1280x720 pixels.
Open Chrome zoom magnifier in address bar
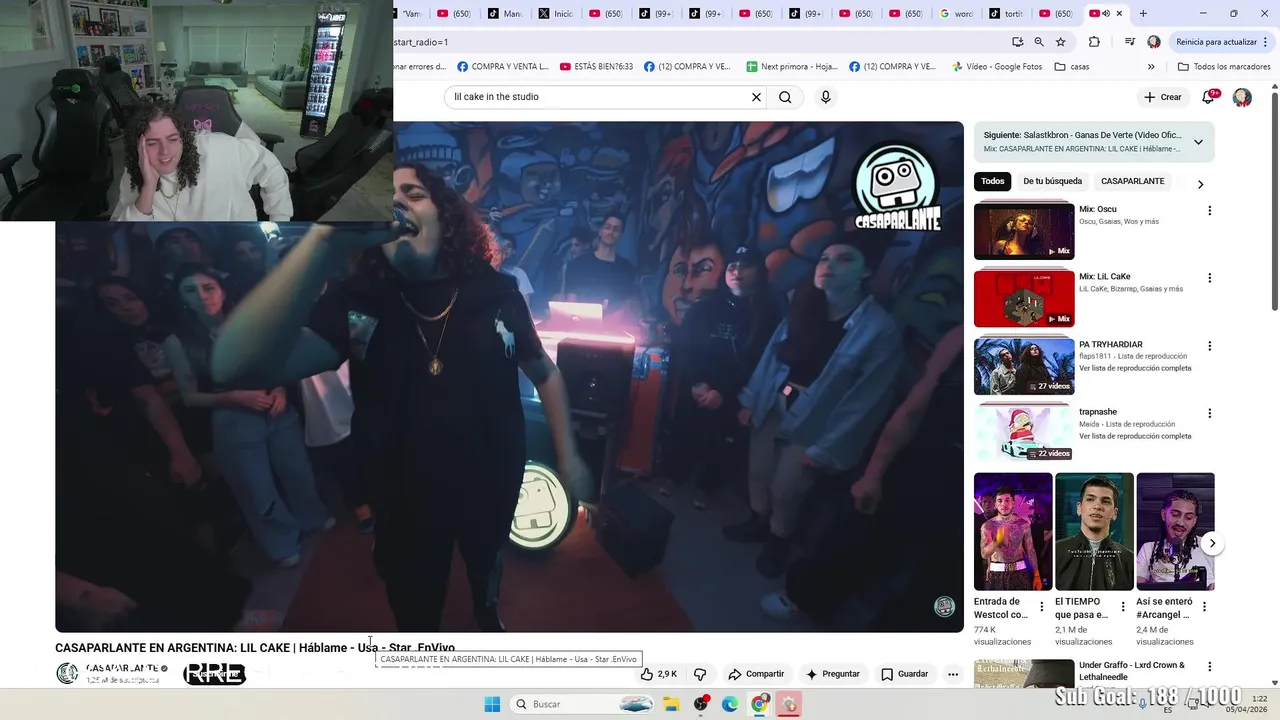pyautogui.click(x=1039, y=42)
